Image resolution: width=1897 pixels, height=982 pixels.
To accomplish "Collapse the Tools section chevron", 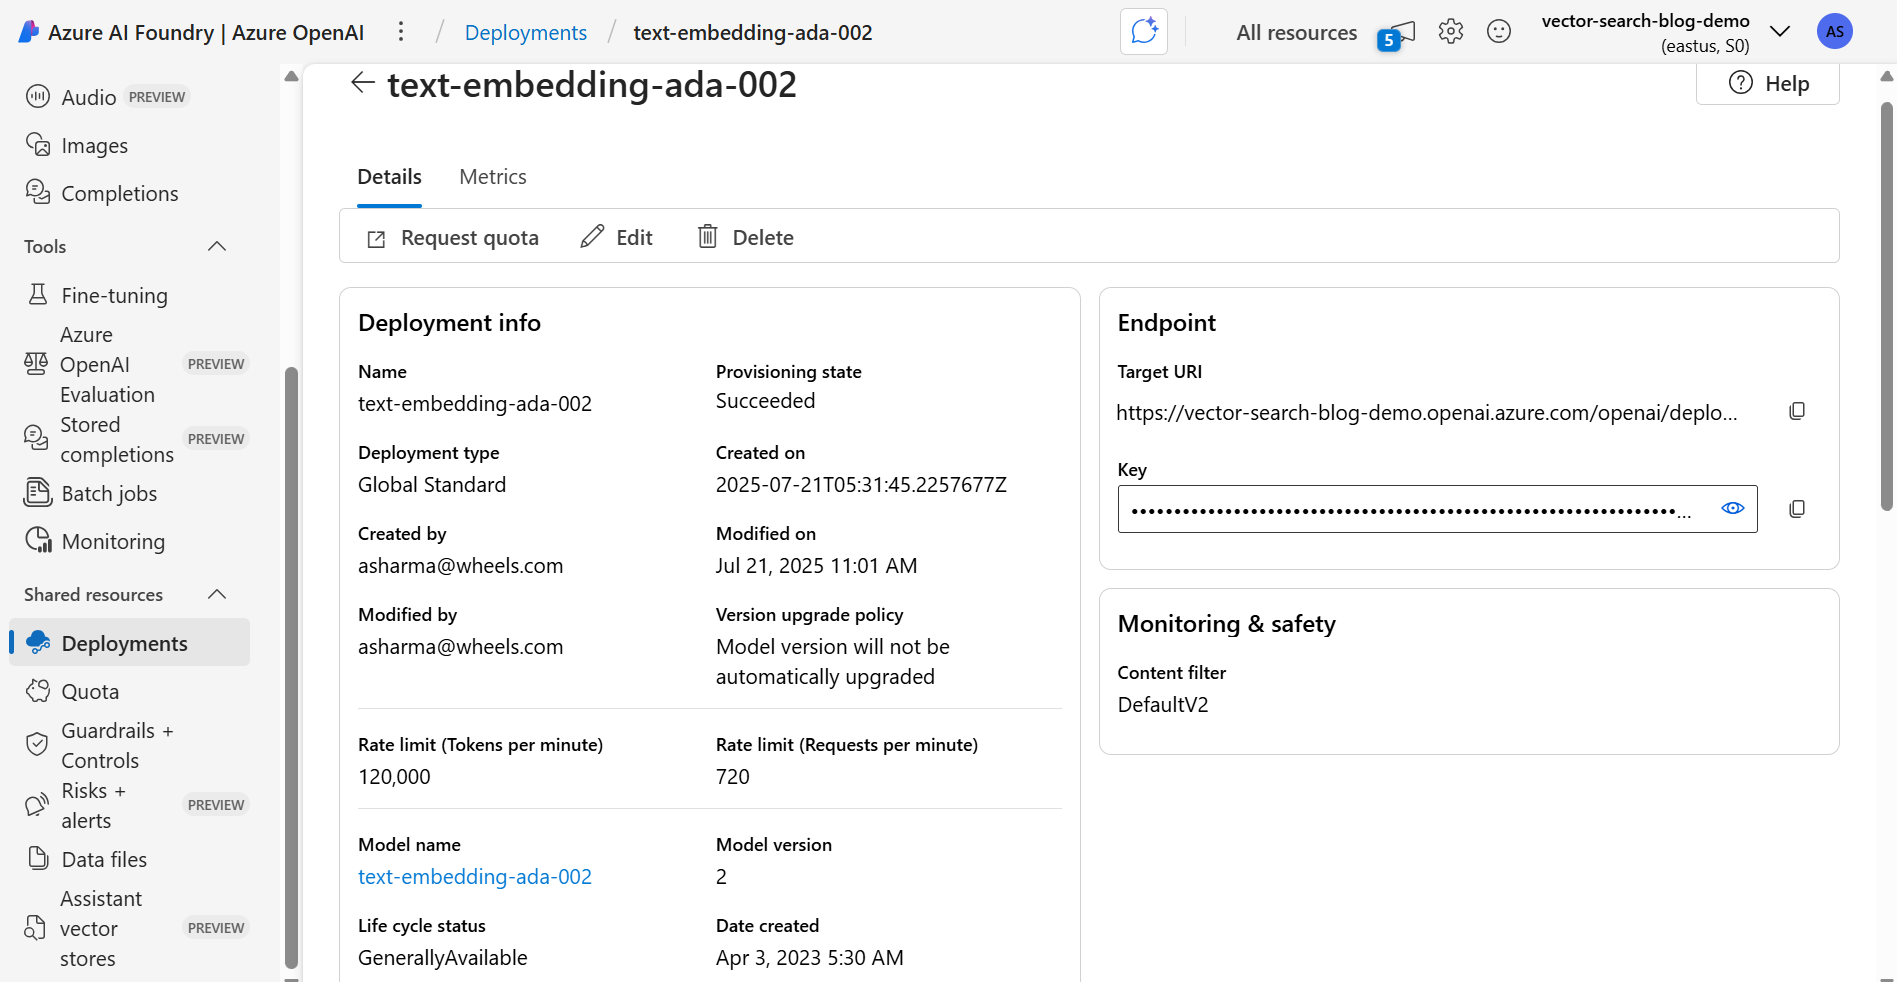I will click(217, 246).
